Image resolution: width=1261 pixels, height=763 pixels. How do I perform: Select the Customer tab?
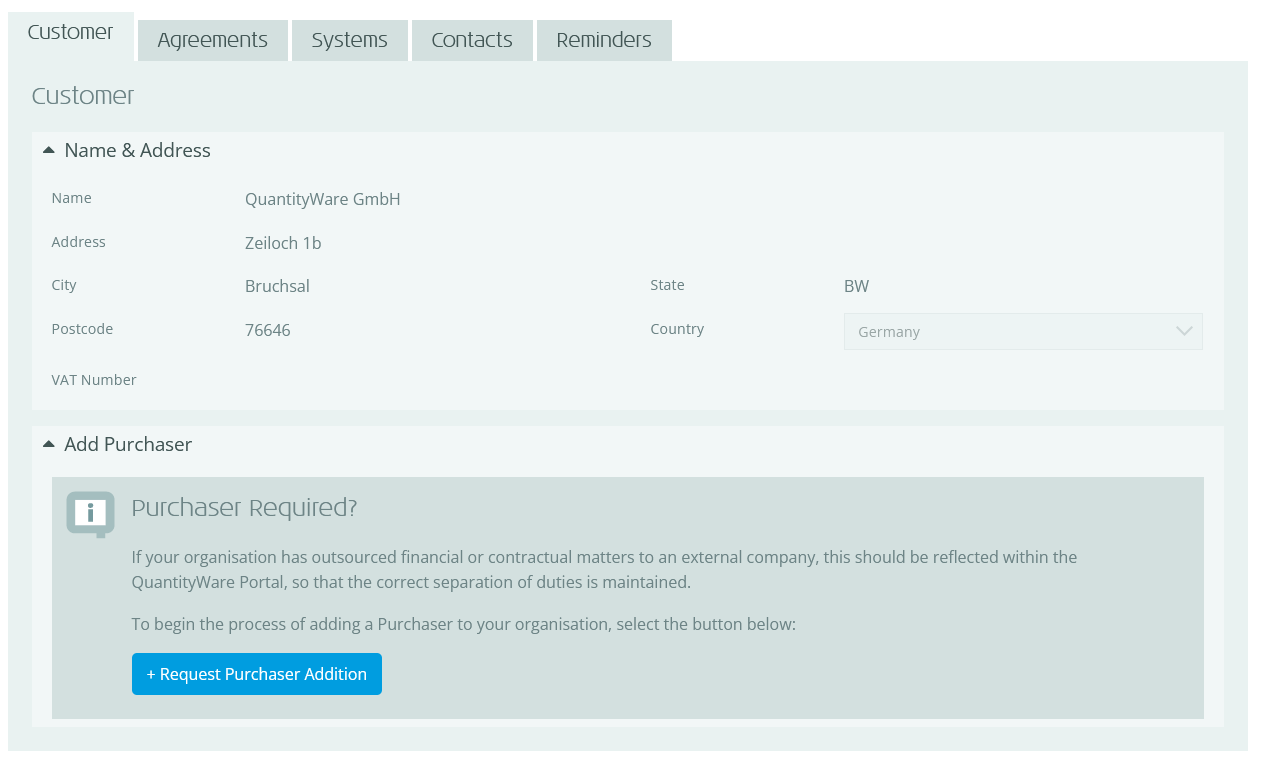pos(70,32)
